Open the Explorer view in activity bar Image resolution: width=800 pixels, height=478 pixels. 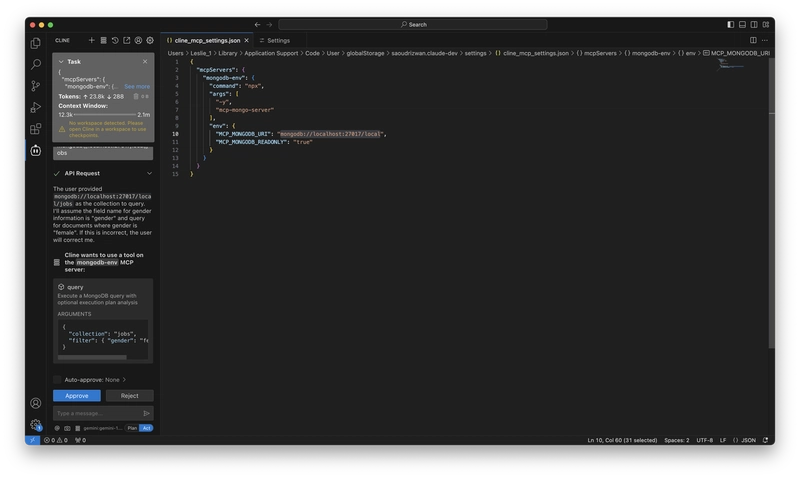click(x=36, y=43)
